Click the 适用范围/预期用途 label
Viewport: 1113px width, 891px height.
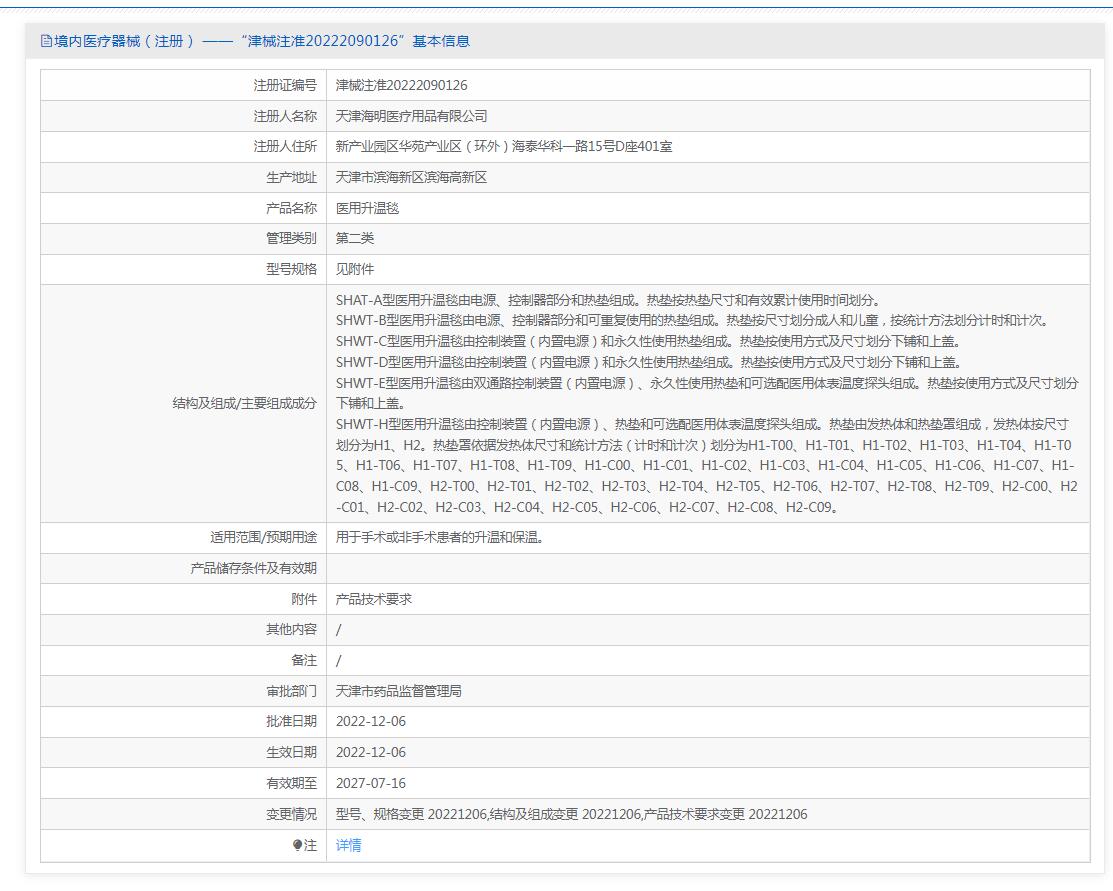pos(263,537)
